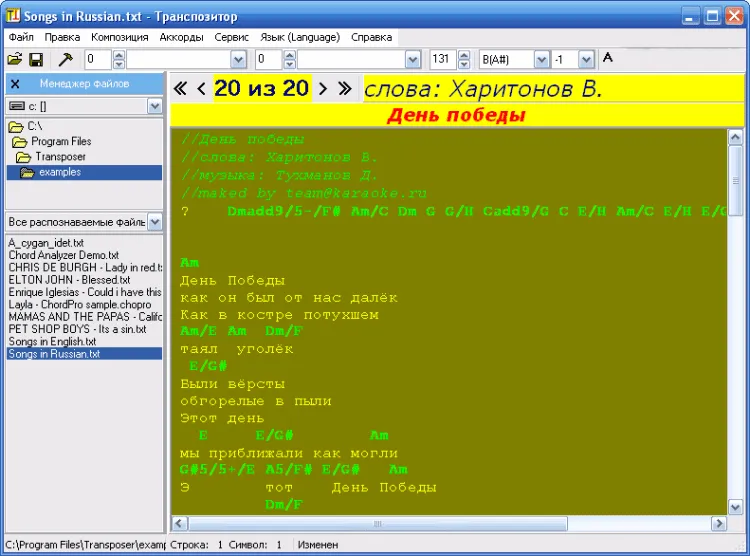Jump to last song with » arrow

pos(345,89)
